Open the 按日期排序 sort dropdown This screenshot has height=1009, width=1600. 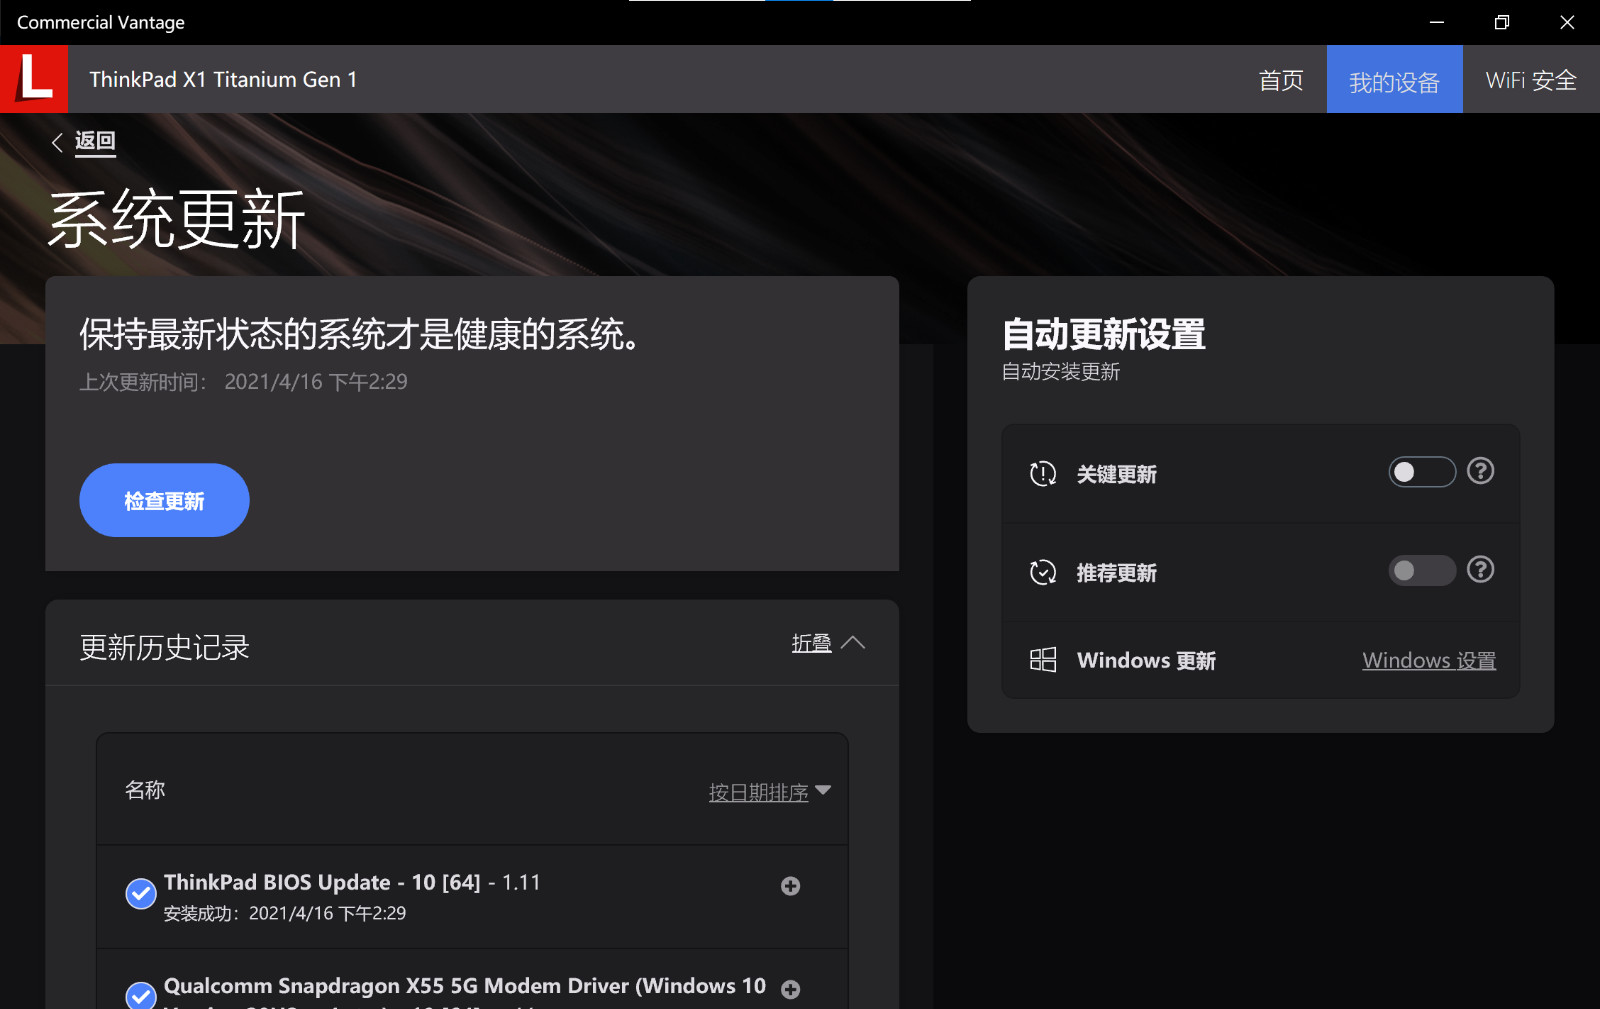770,792
